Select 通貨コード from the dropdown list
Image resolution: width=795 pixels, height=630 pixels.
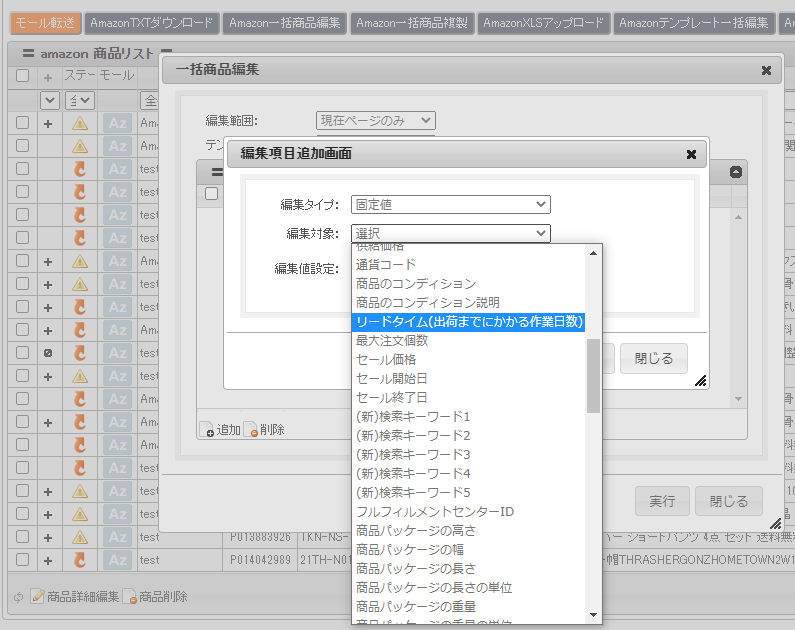(468, 265)
